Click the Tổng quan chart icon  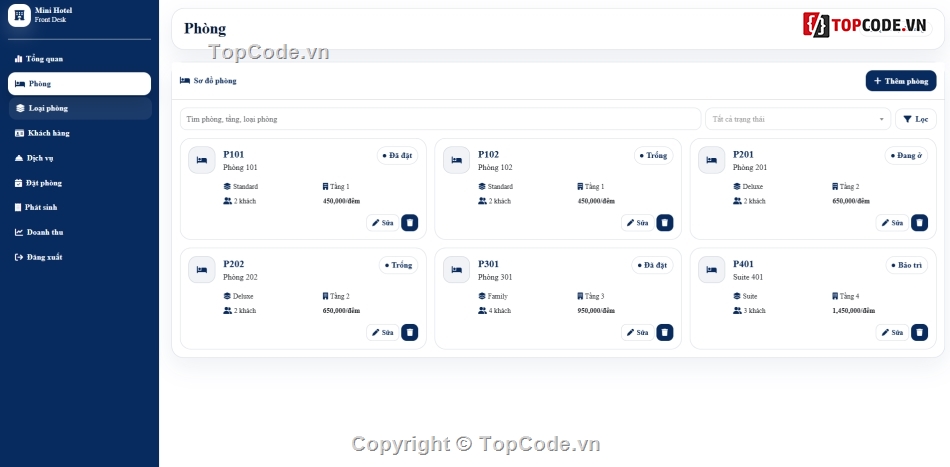tap(18, 59)
